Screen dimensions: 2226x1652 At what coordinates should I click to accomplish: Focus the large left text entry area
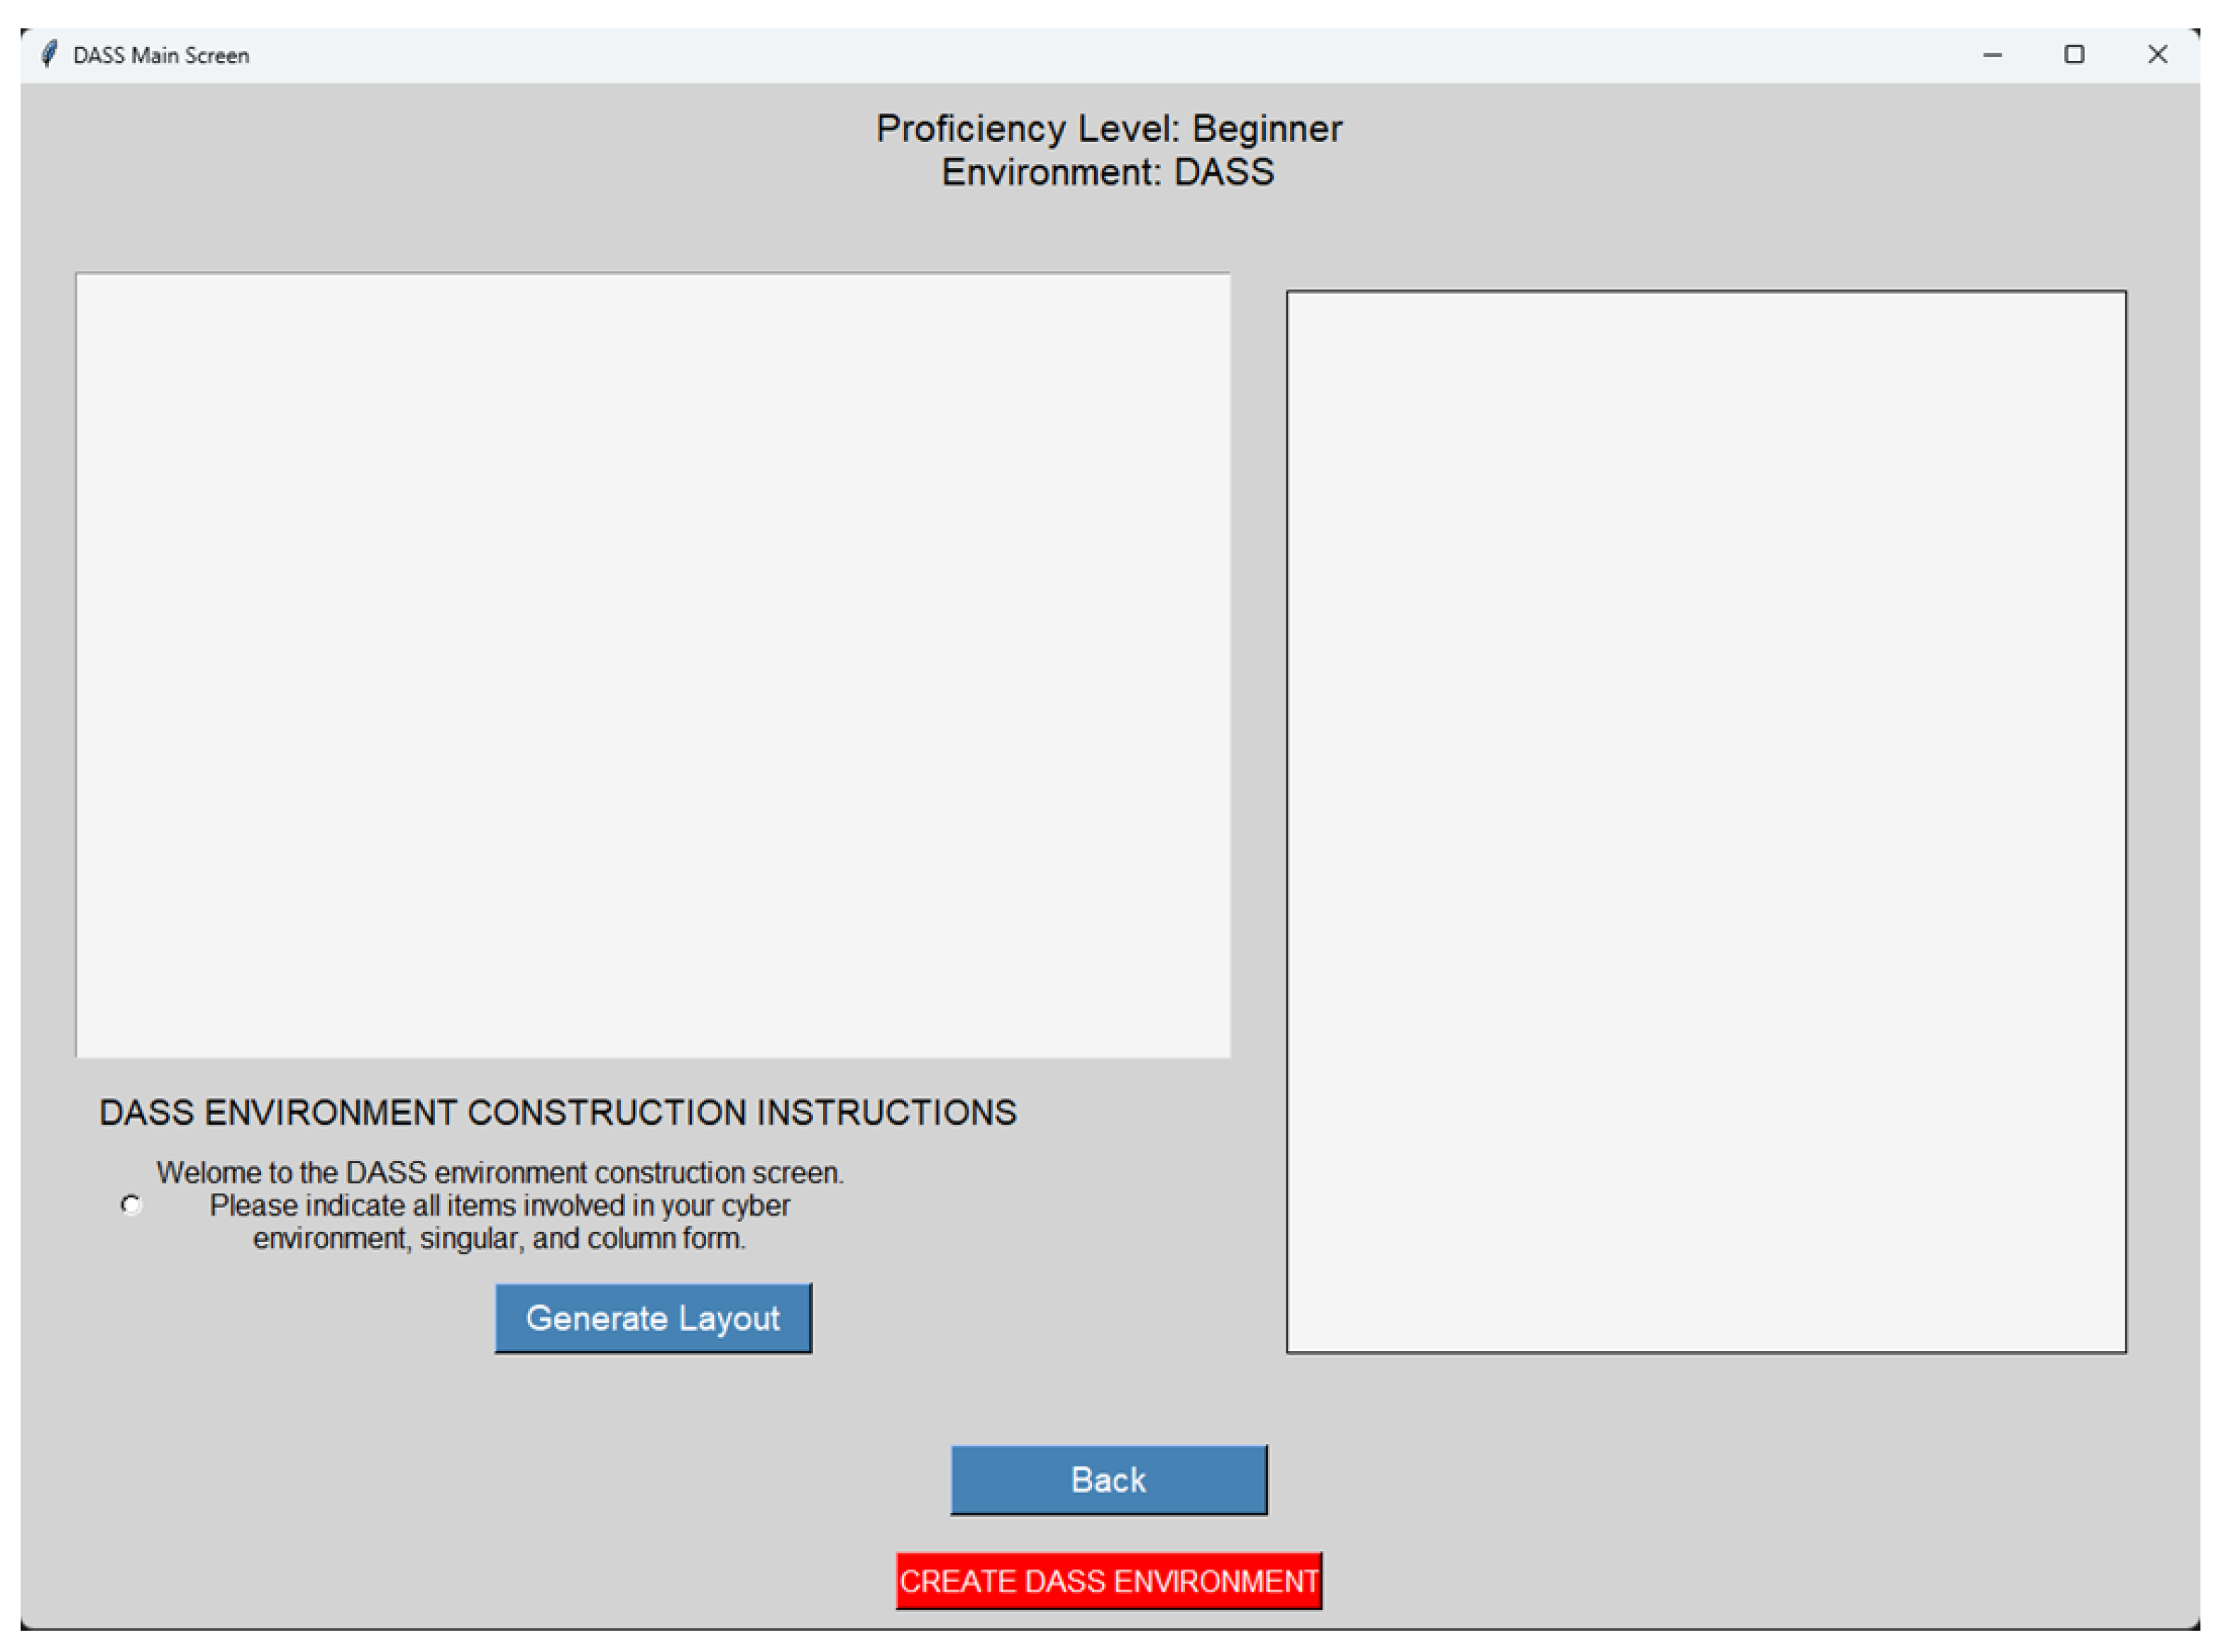coord(653,665)
